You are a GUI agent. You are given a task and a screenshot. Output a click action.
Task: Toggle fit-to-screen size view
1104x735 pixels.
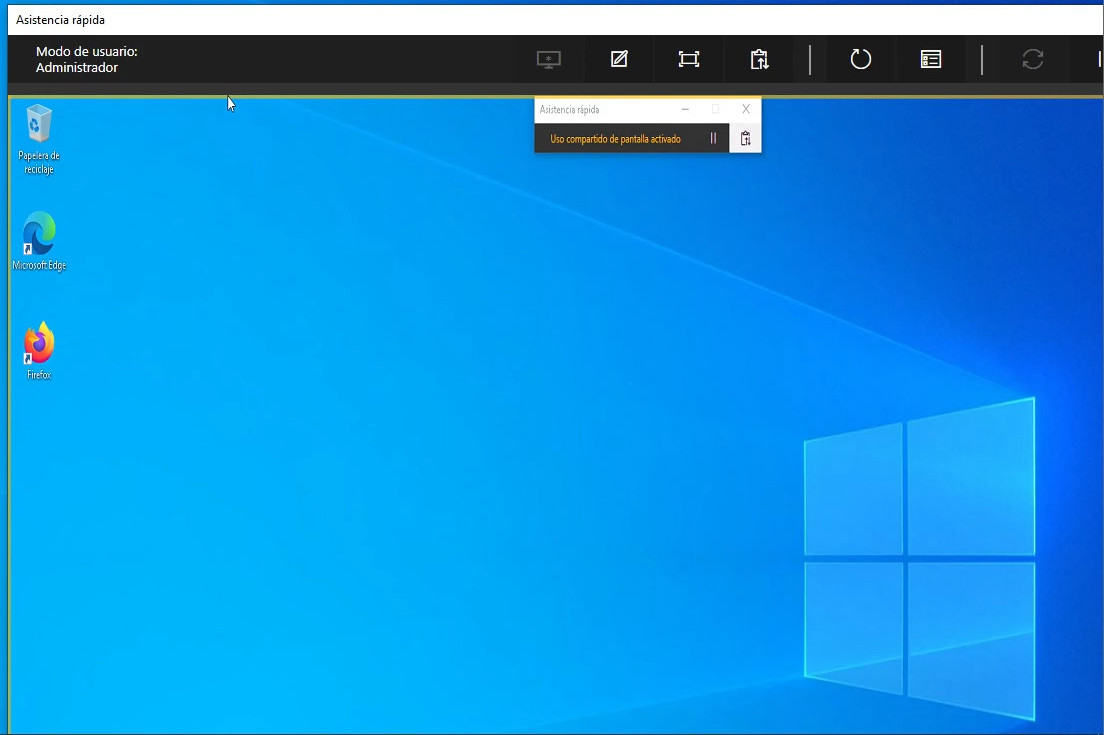[689, 59]
